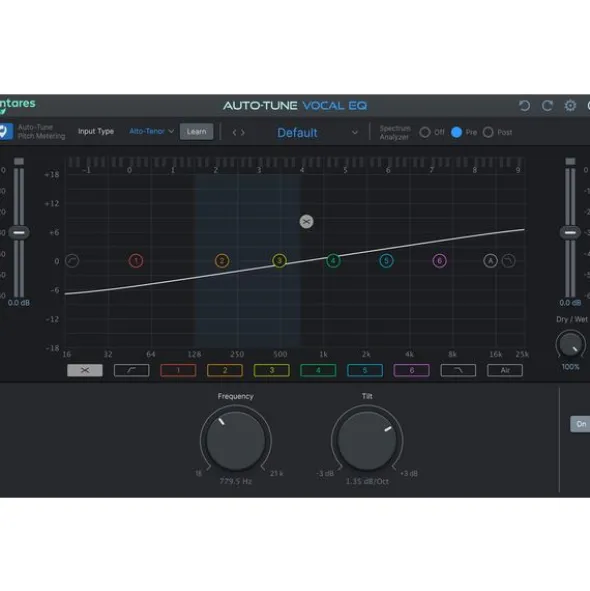
Task: Click the Dry / Wet knob
Action: tap(570, 344)
